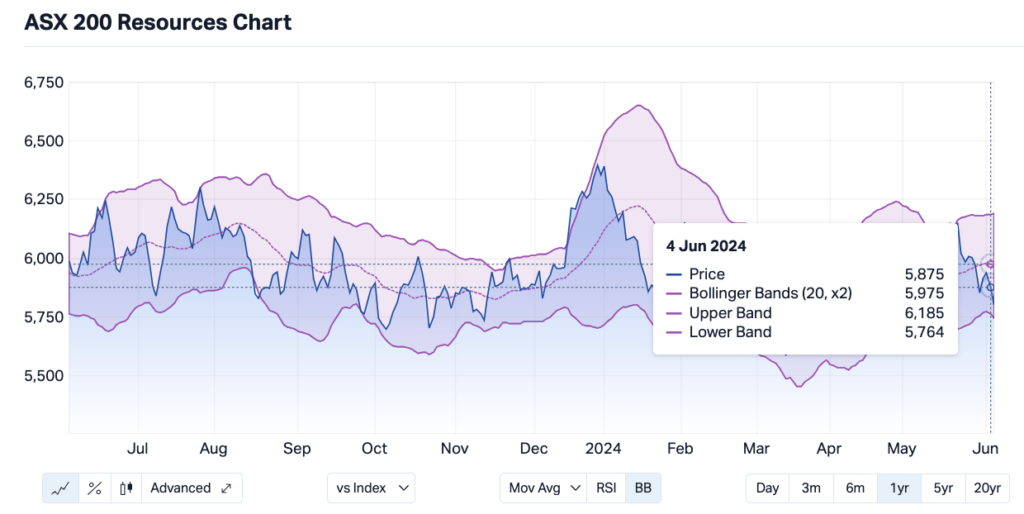Select the 5yr time range

click(x=943, y=488)
